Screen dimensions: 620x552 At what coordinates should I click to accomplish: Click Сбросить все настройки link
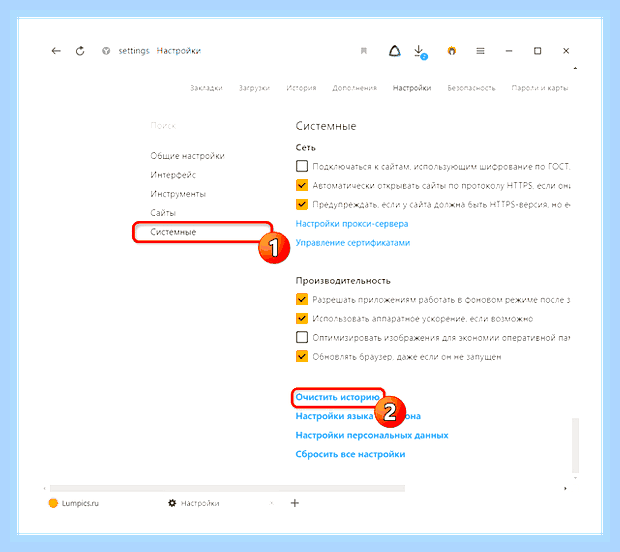click(350, 454)
